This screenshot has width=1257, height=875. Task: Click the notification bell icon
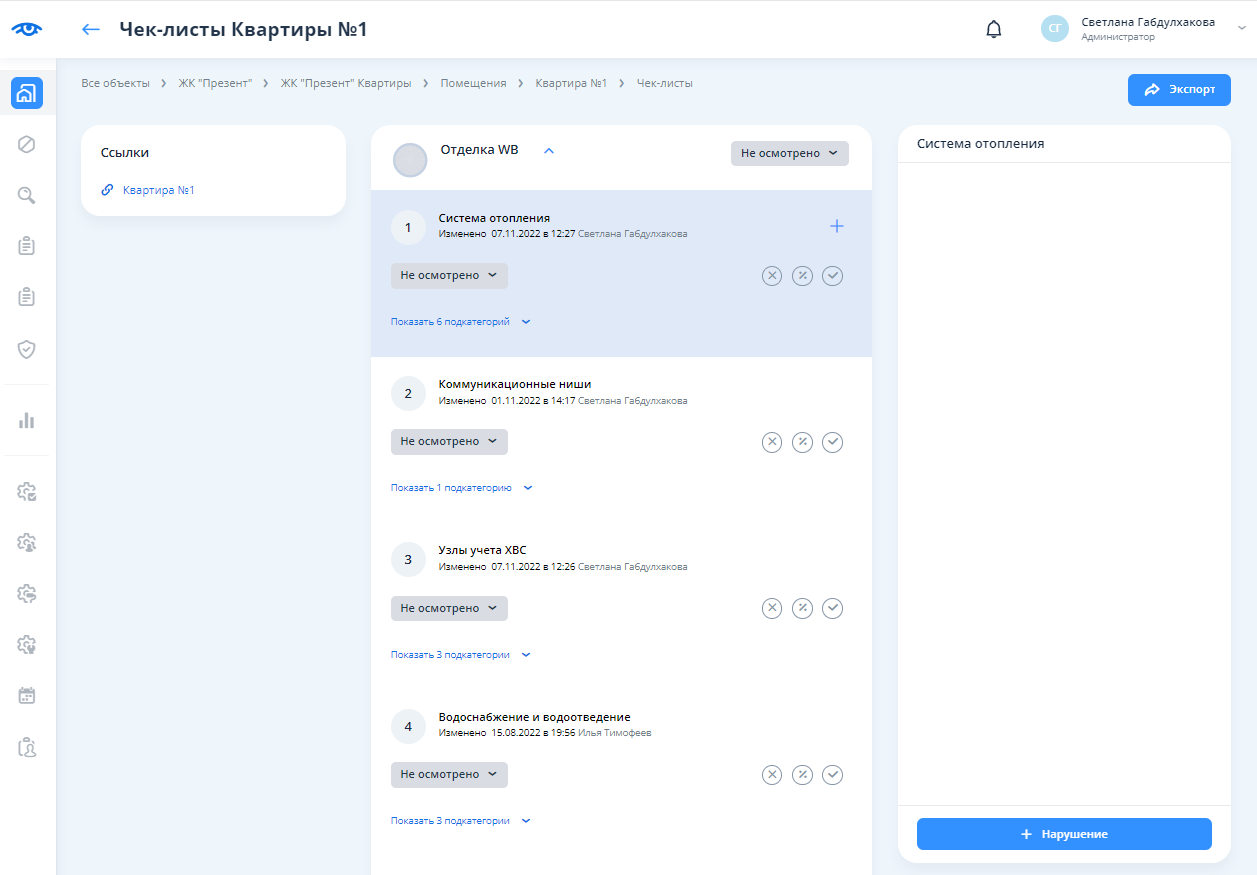(993, 29)
